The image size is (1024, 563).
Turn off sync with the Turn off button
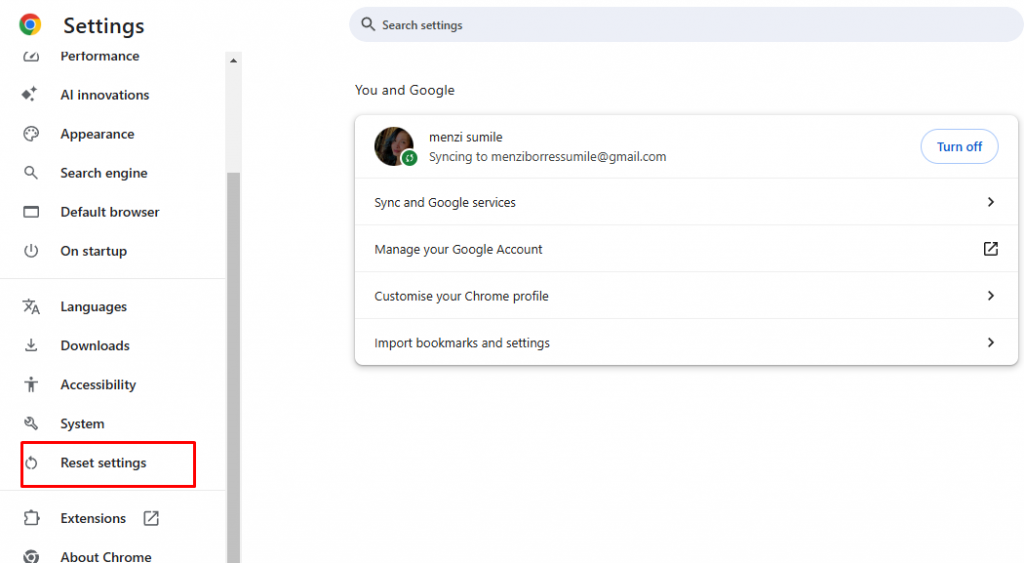pos(959,146)
